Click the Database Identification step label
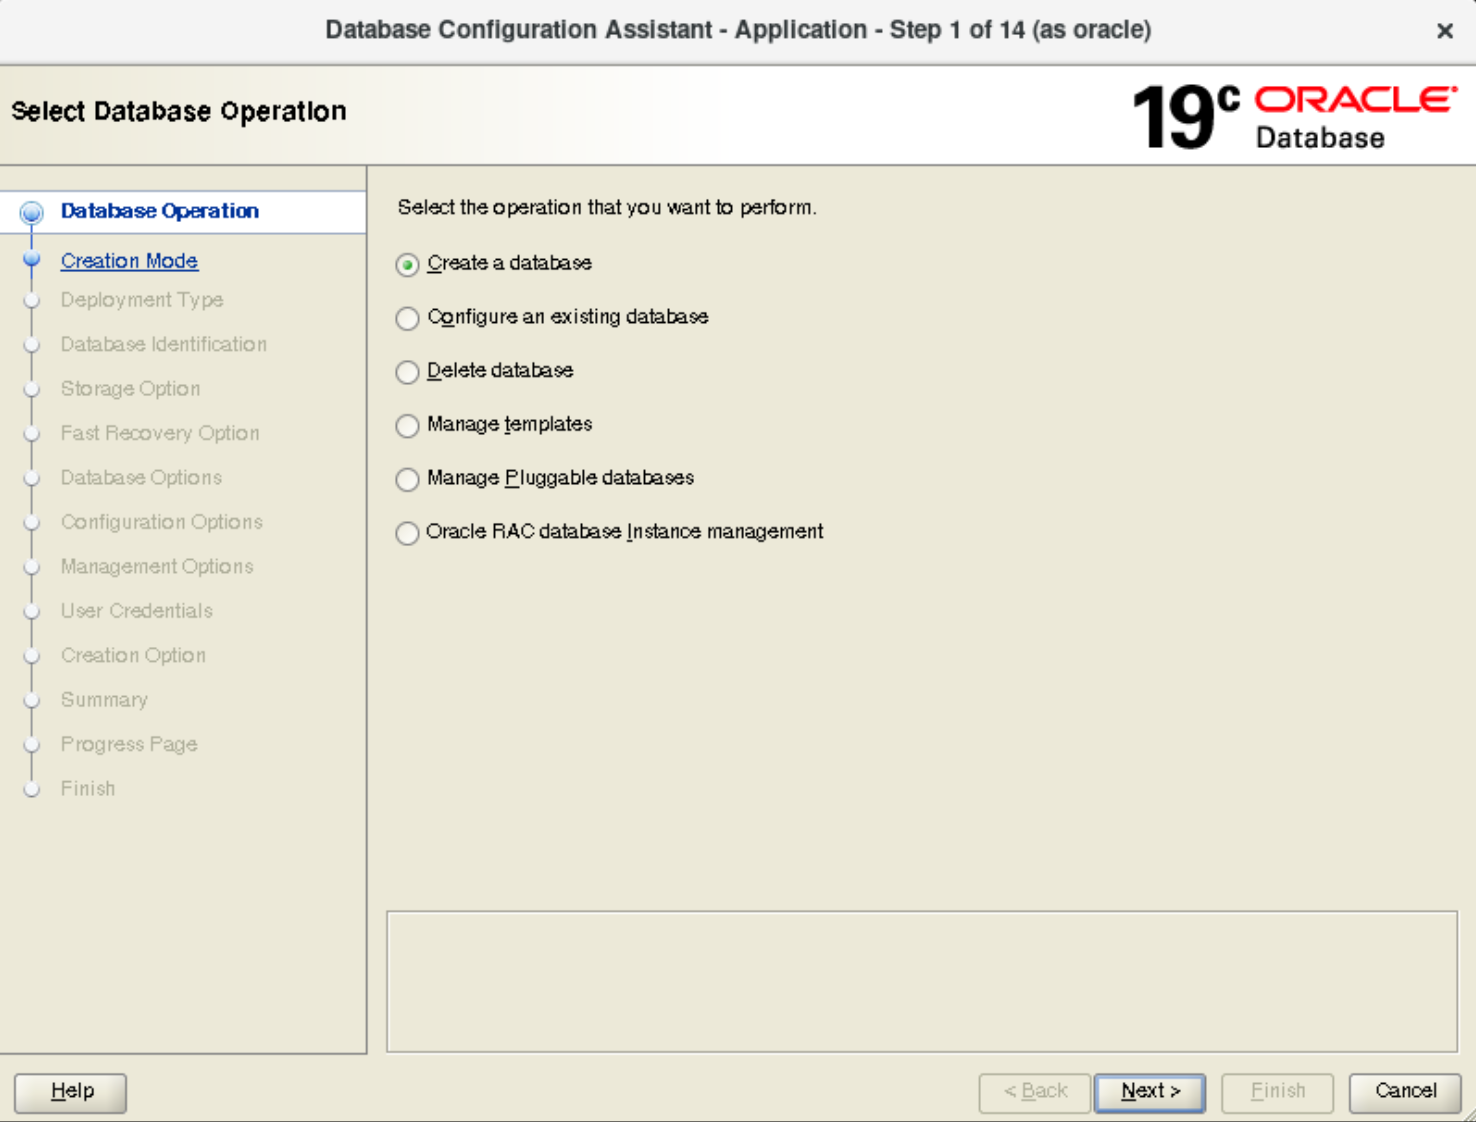The width and height of the screenshot is (1476, 1122). tap(164, 344)
